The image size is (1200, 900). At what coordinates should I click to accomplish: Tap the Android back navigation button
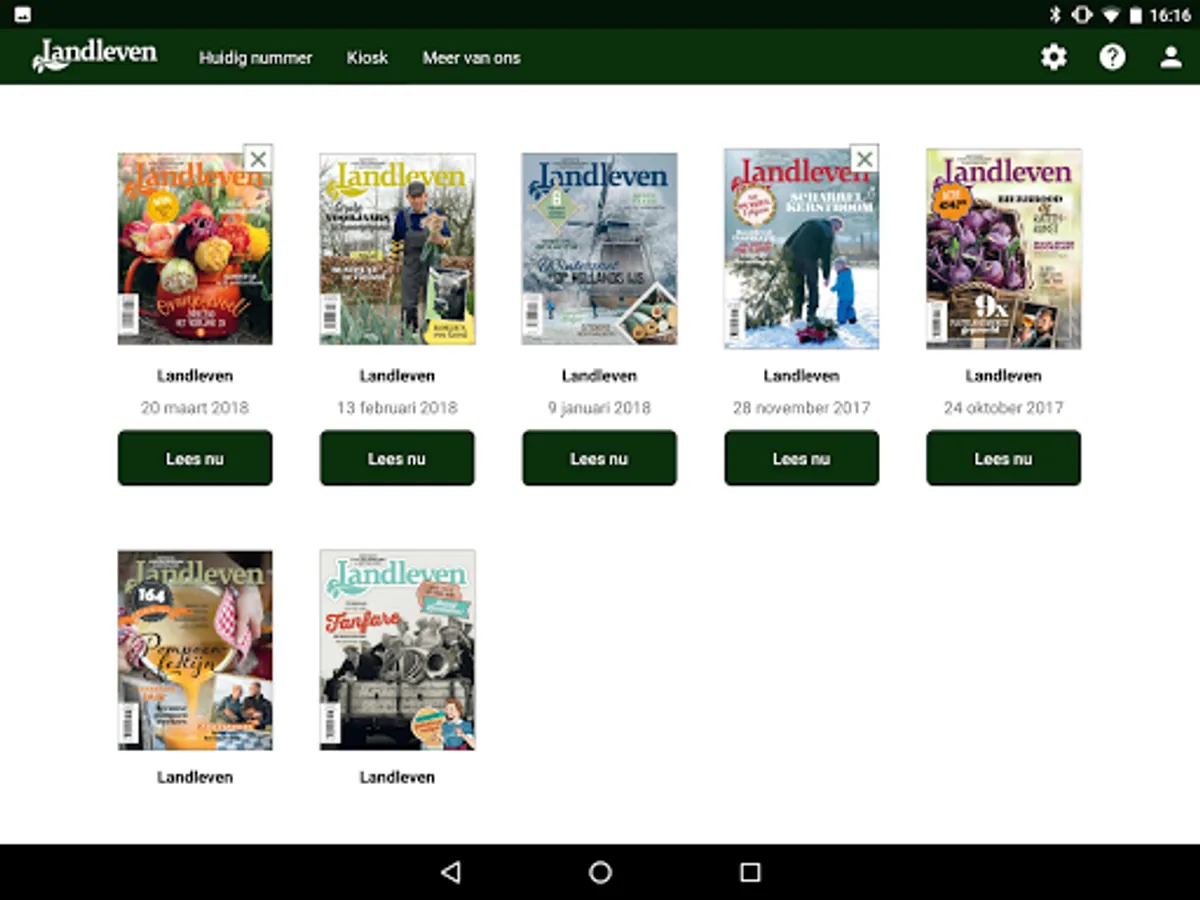pos(450,872)
